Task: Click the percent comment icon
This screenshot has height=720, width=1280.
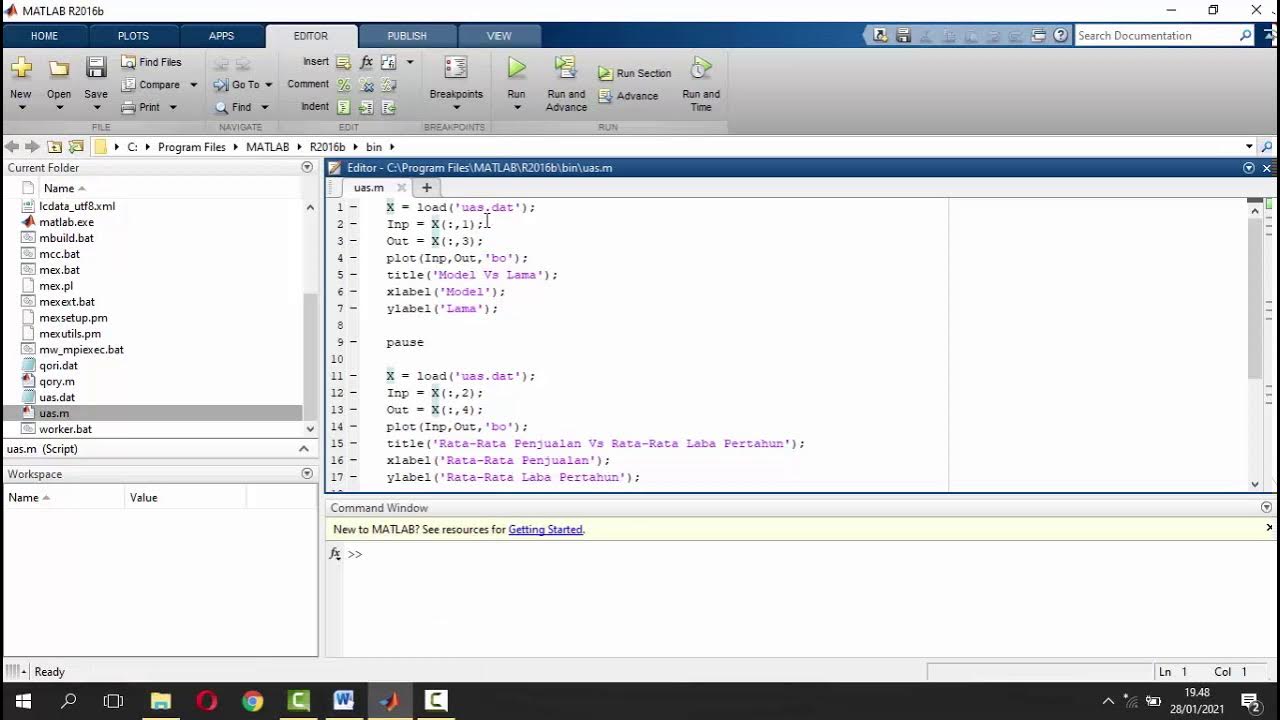Action: pos(344,85)
